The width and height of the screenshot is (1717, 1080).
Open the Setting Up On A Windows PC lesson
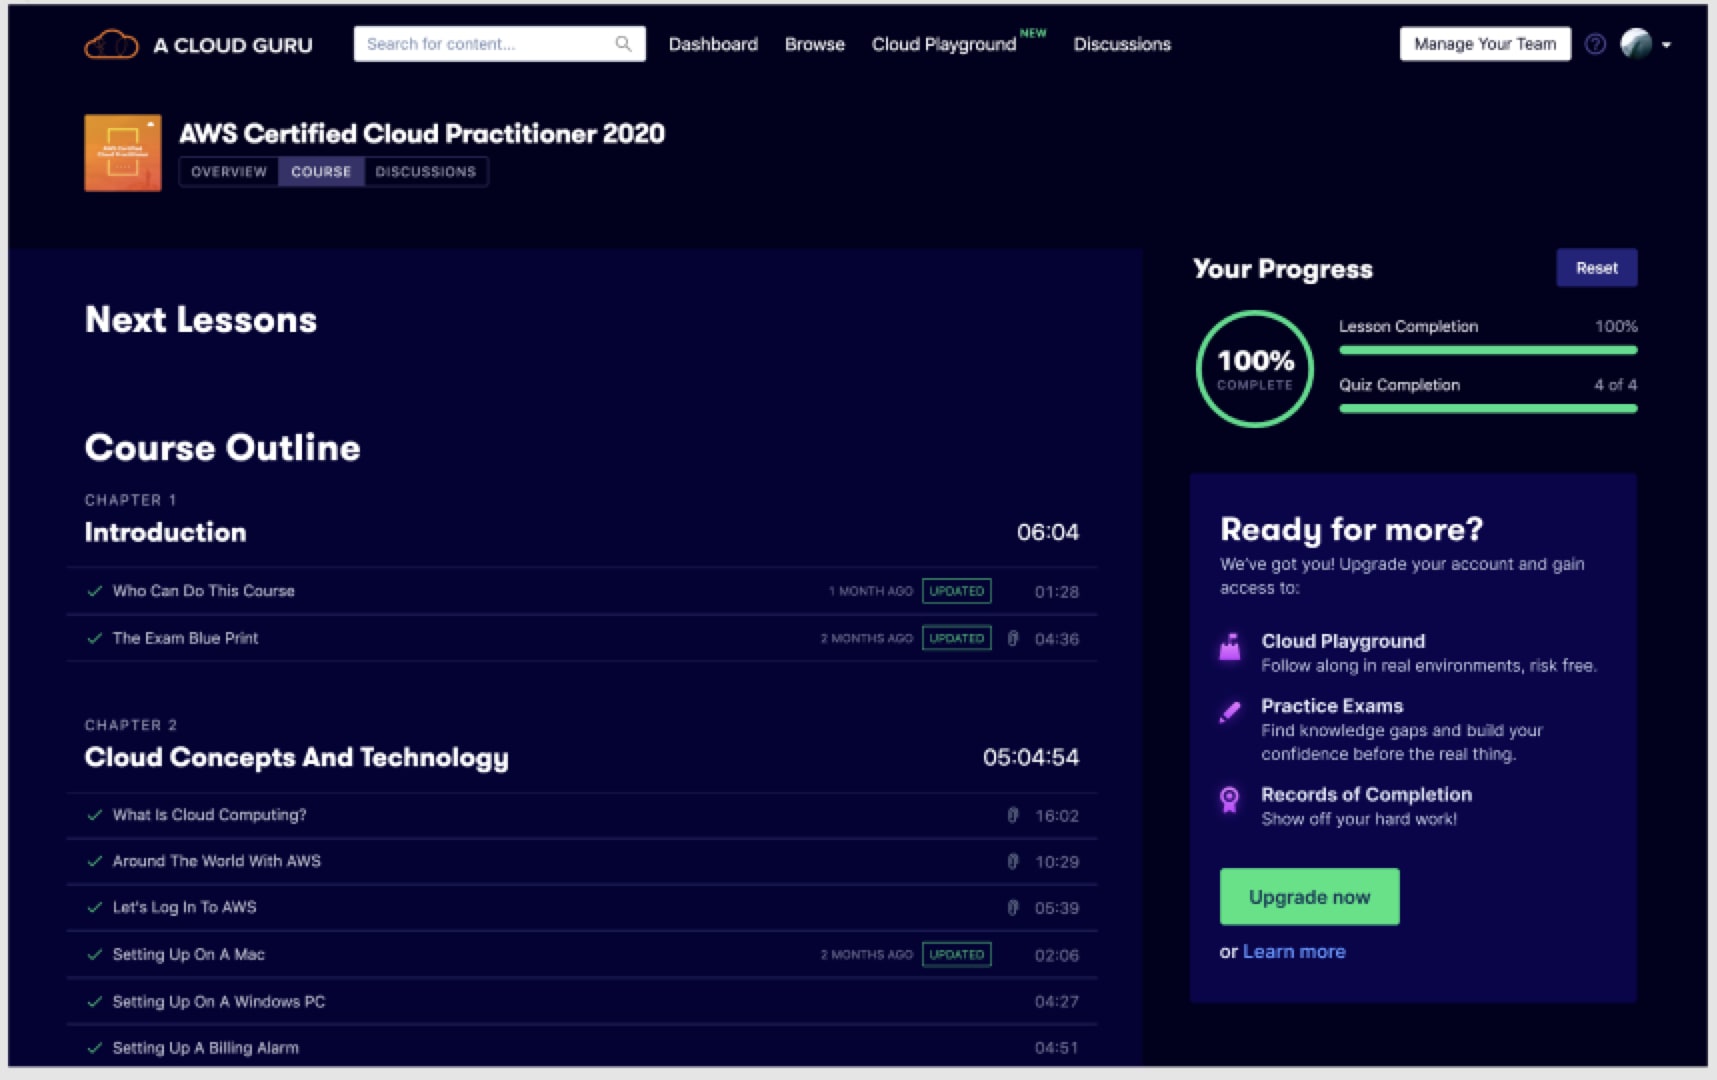coord(582,1001)
